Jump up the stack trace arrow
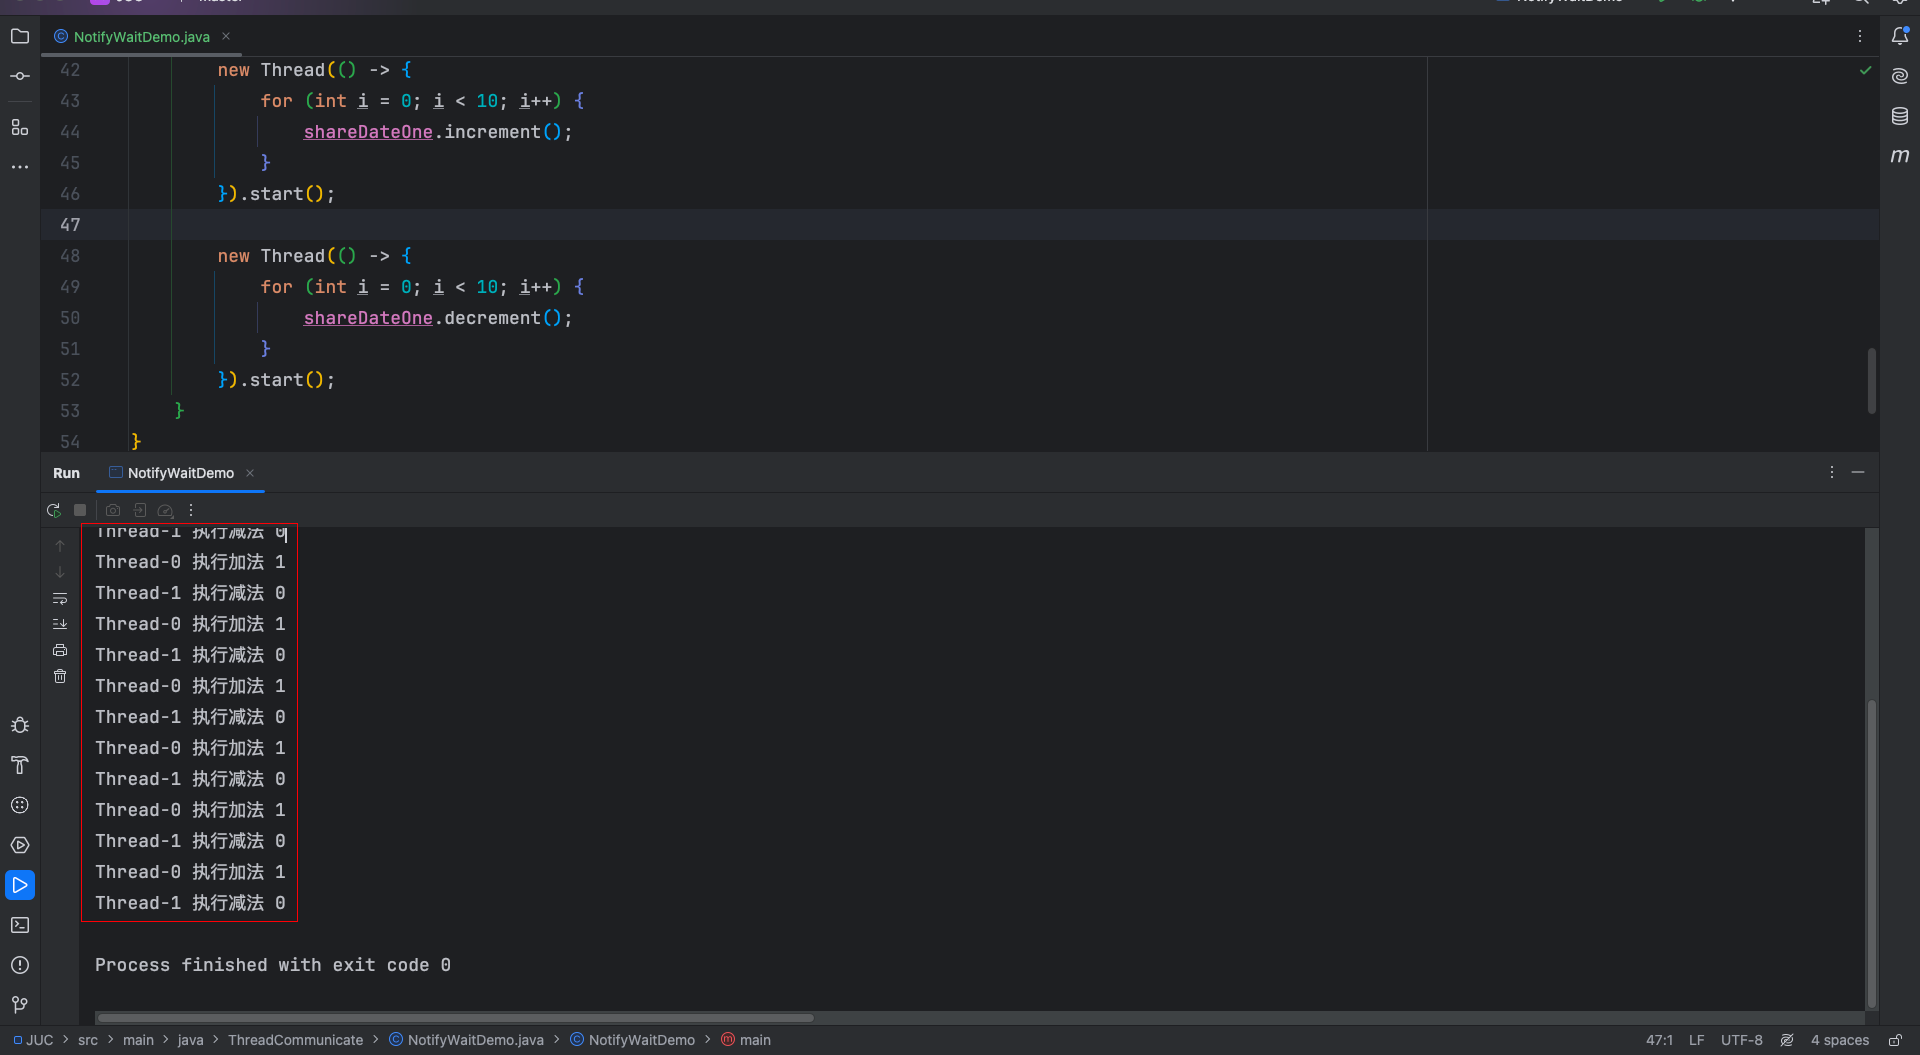 (60, 546)
